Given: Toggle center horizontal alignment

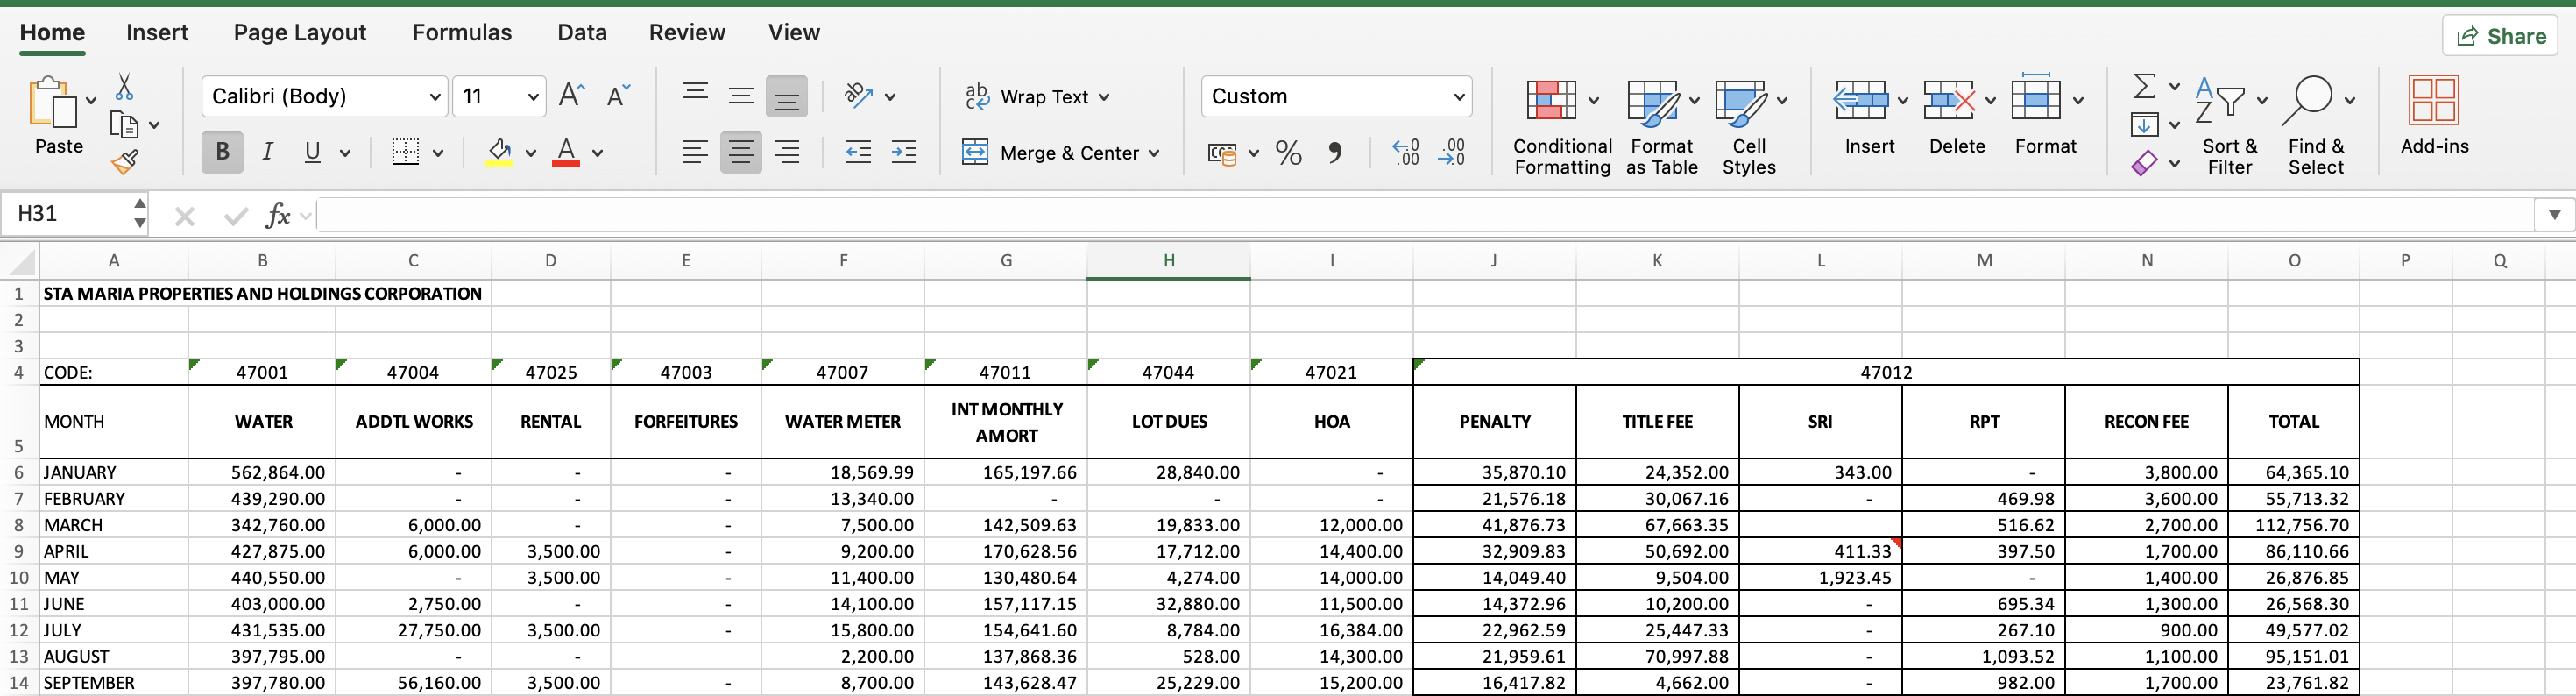Looking at the screenshot, I should 740,153.
